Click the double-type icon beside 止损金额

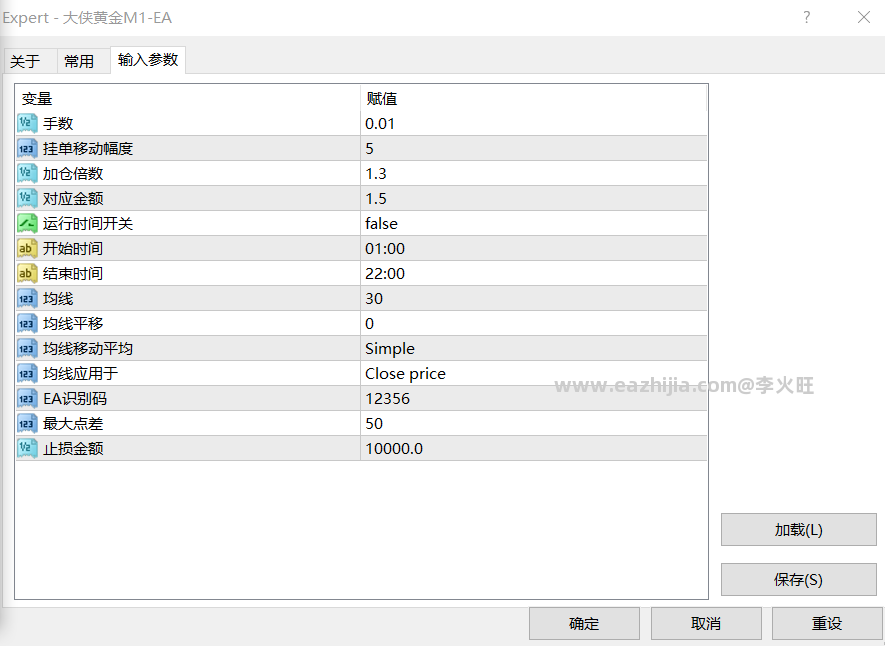click(27, 448)
